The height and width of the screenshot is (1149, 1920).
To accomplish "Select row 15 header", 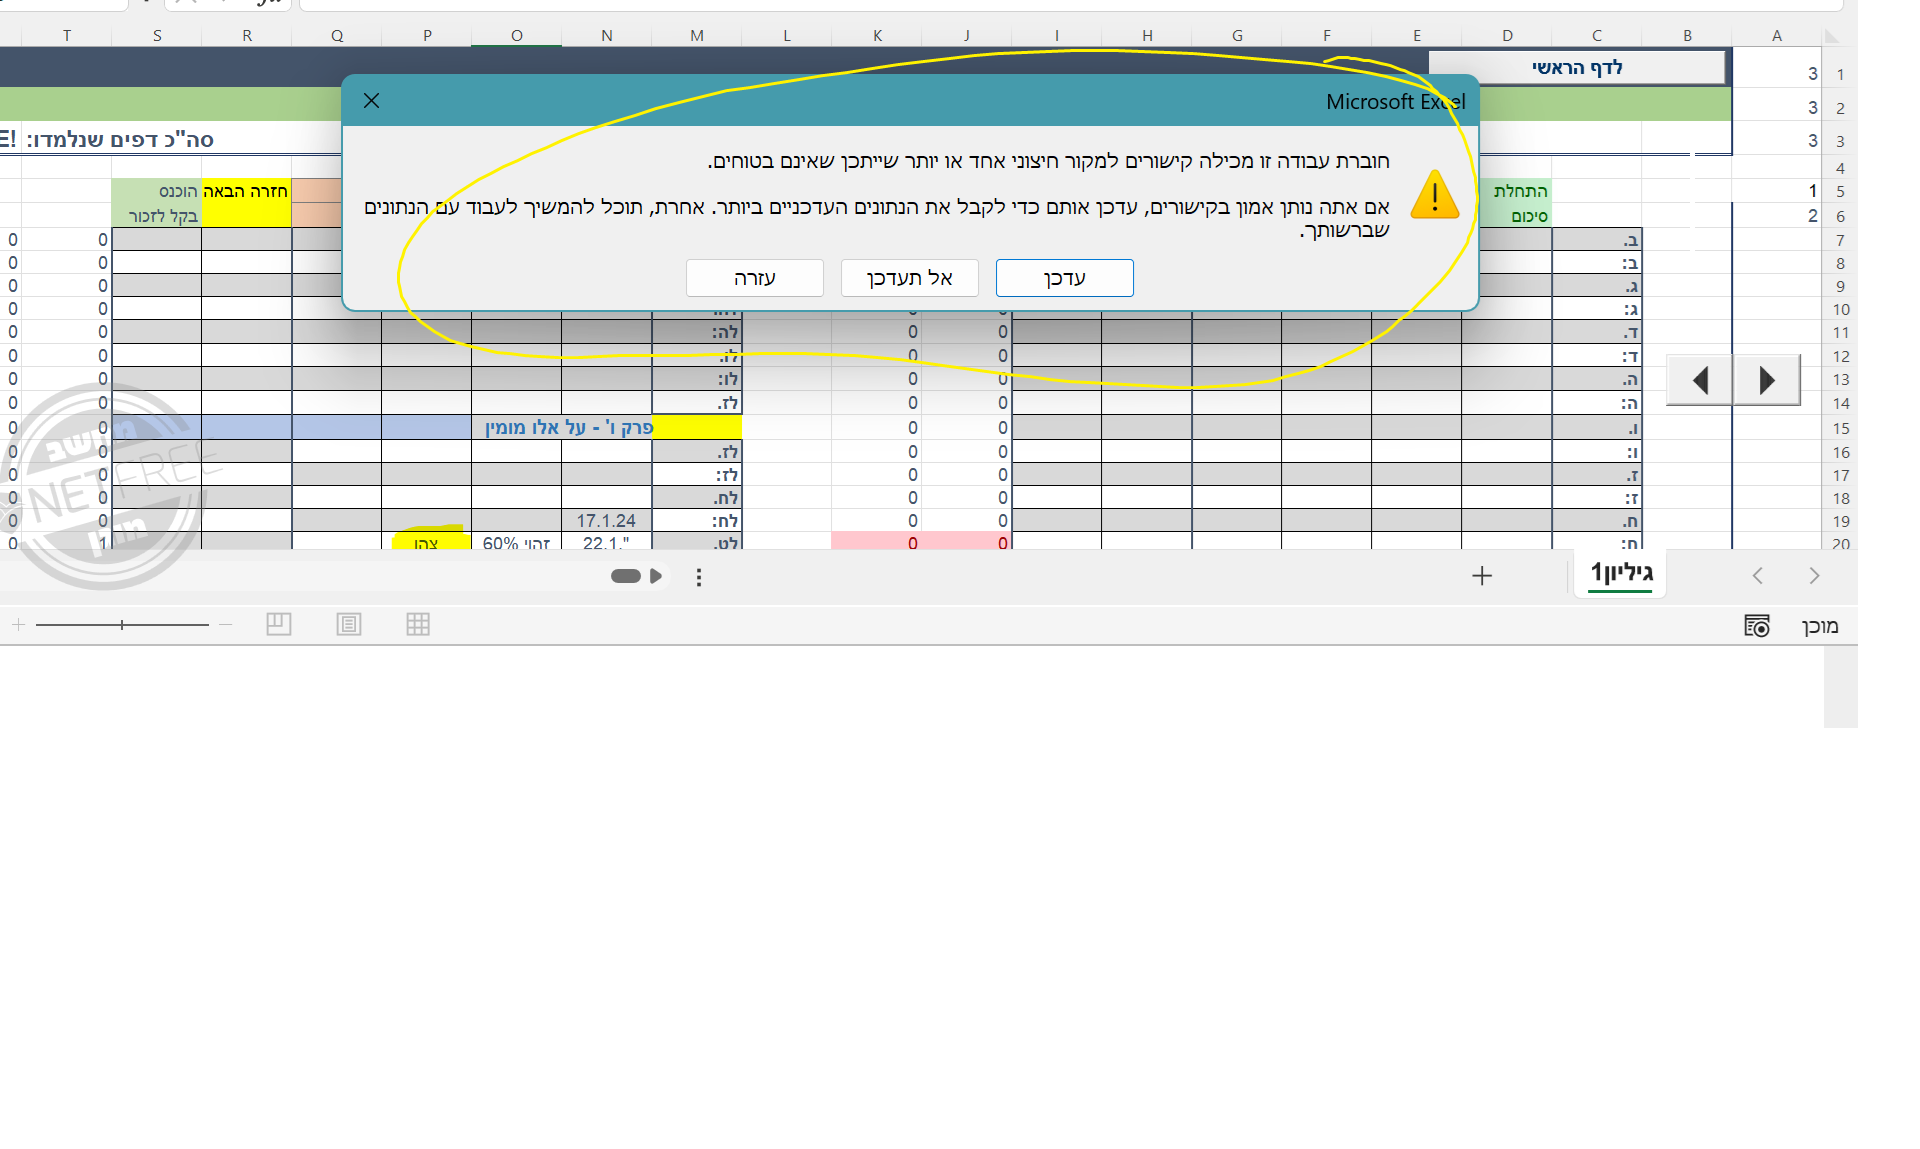I will coord(1841,428).
